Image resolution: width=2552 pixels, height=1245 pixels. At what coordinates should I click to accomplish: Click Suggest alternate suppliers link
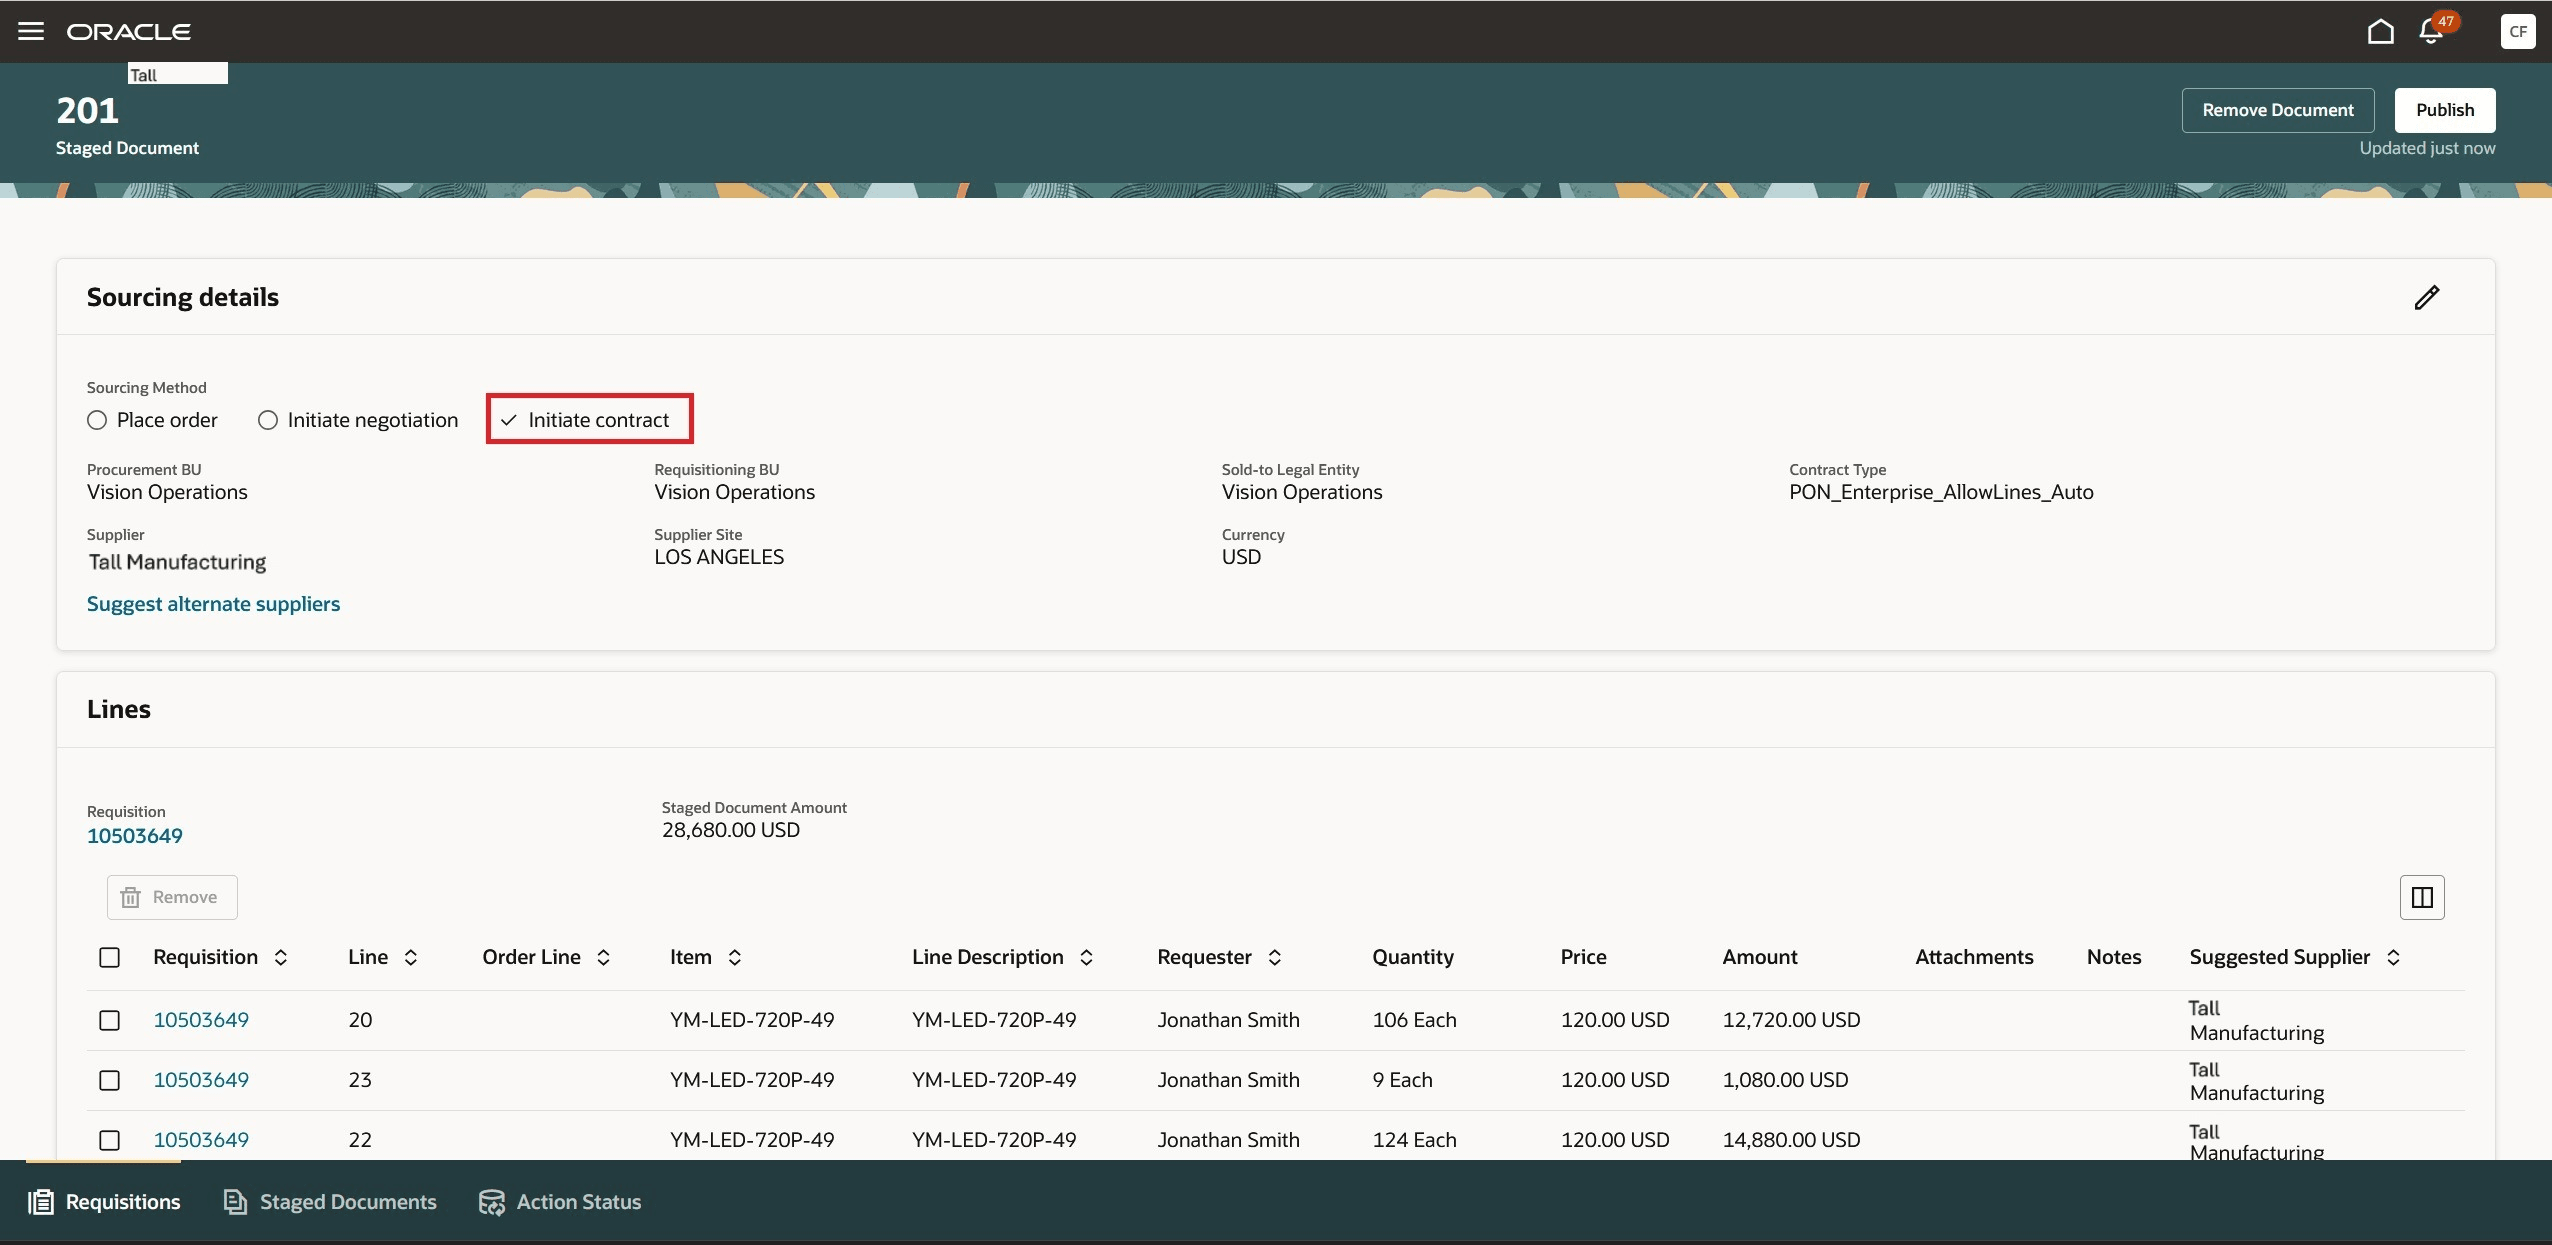click(x=213, y=604)
